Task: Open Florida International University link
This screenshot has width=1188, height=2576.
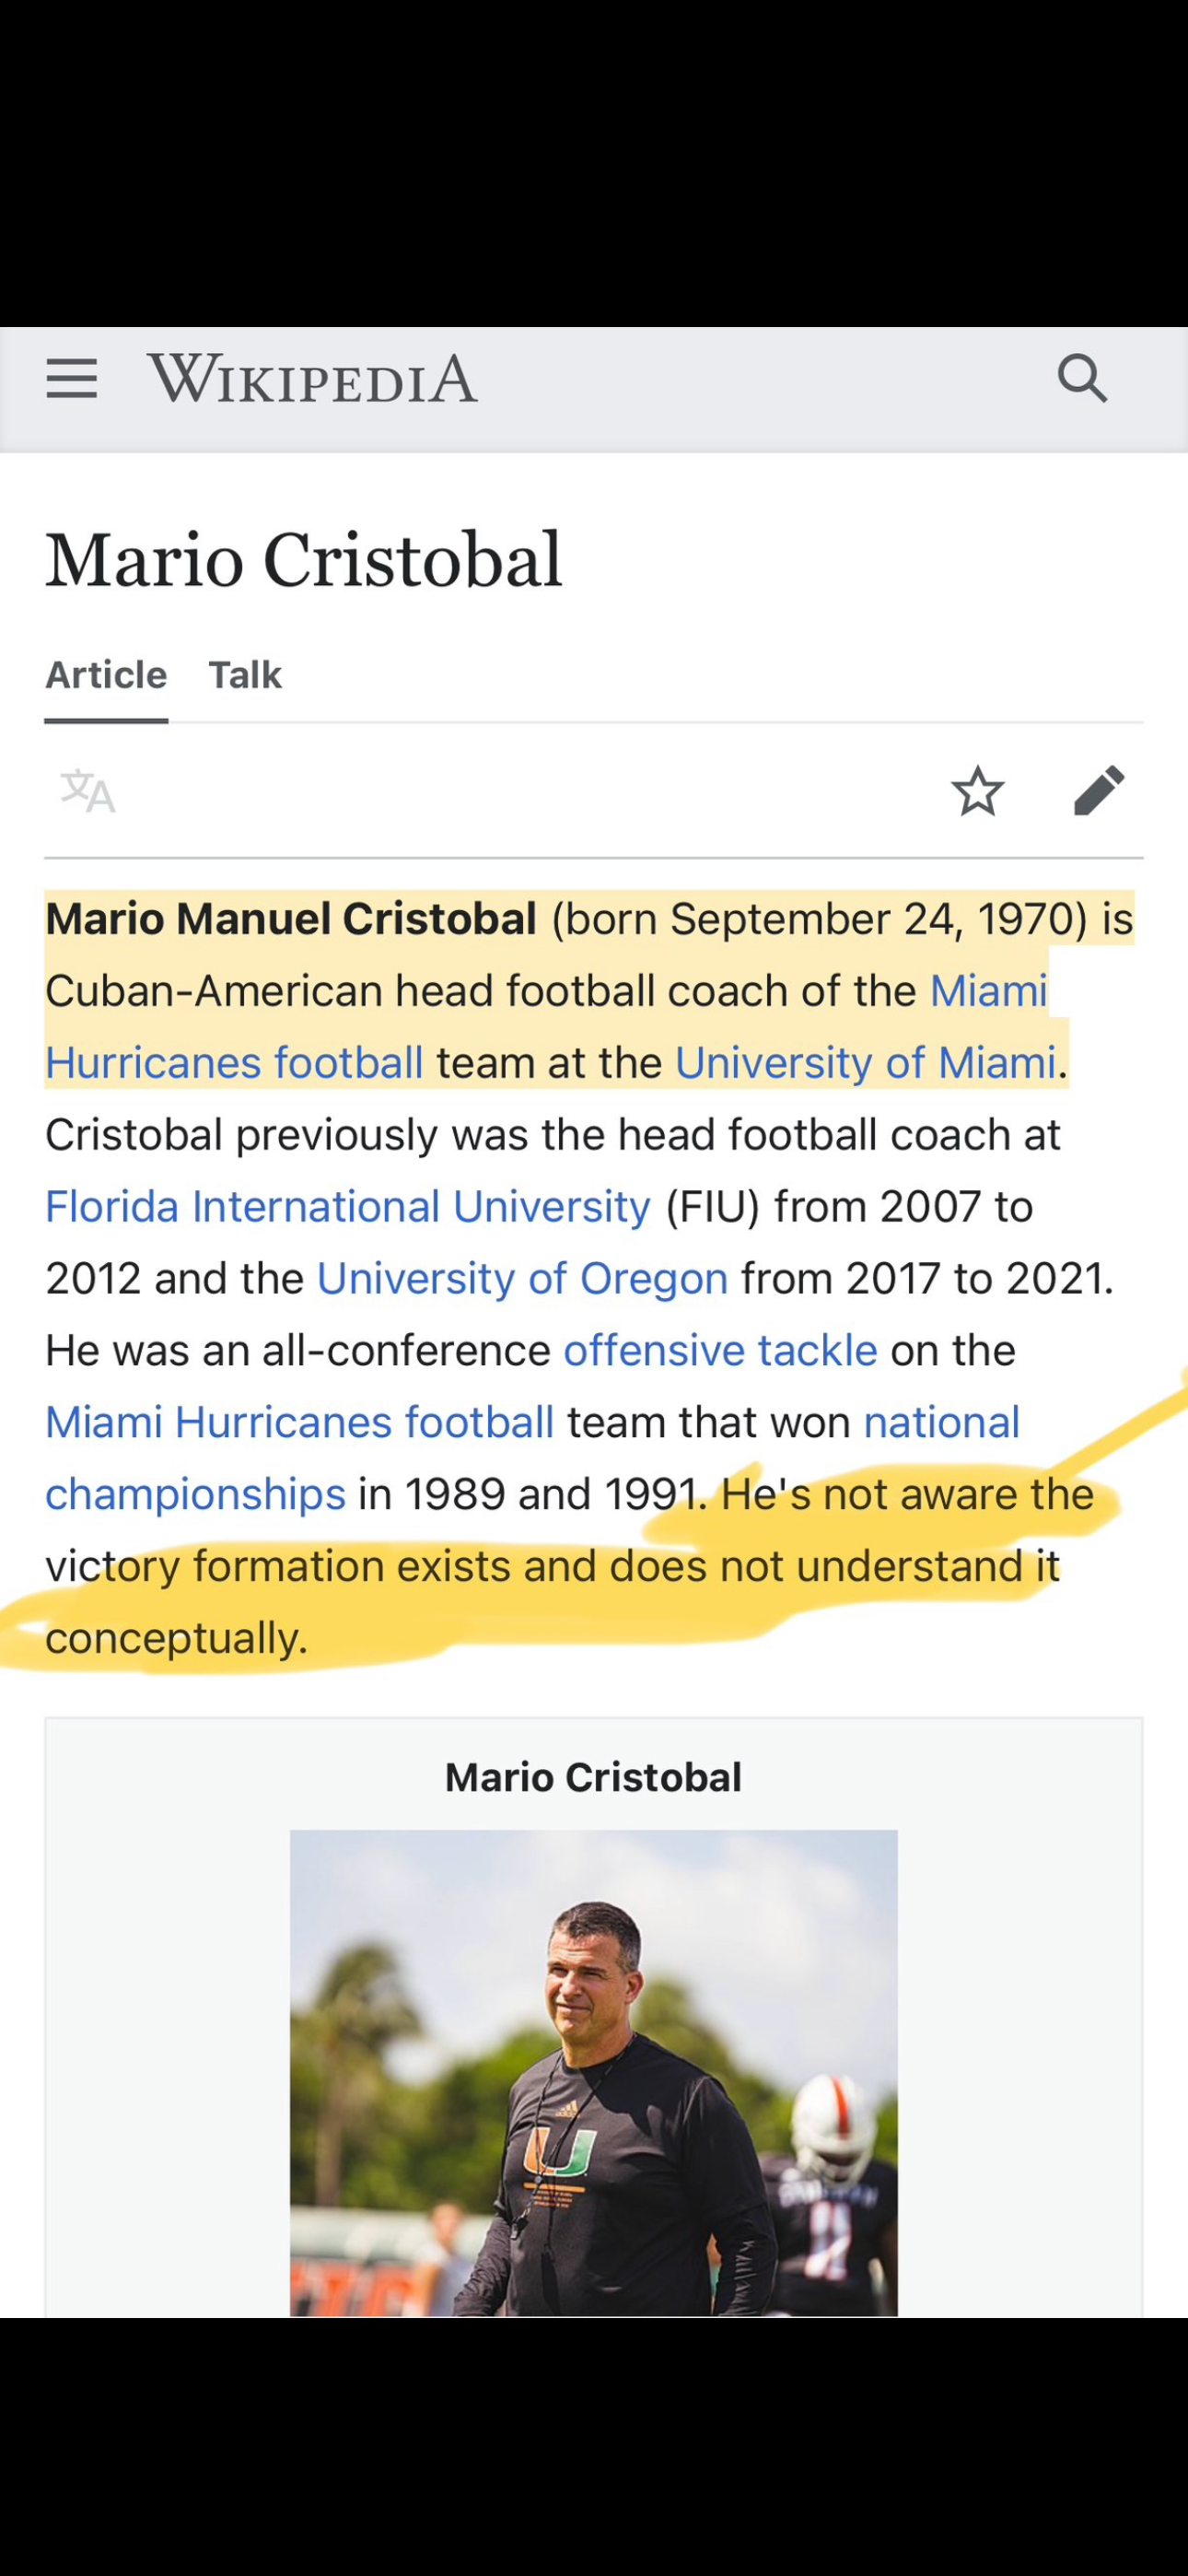Action: [x=348, y=1207]
